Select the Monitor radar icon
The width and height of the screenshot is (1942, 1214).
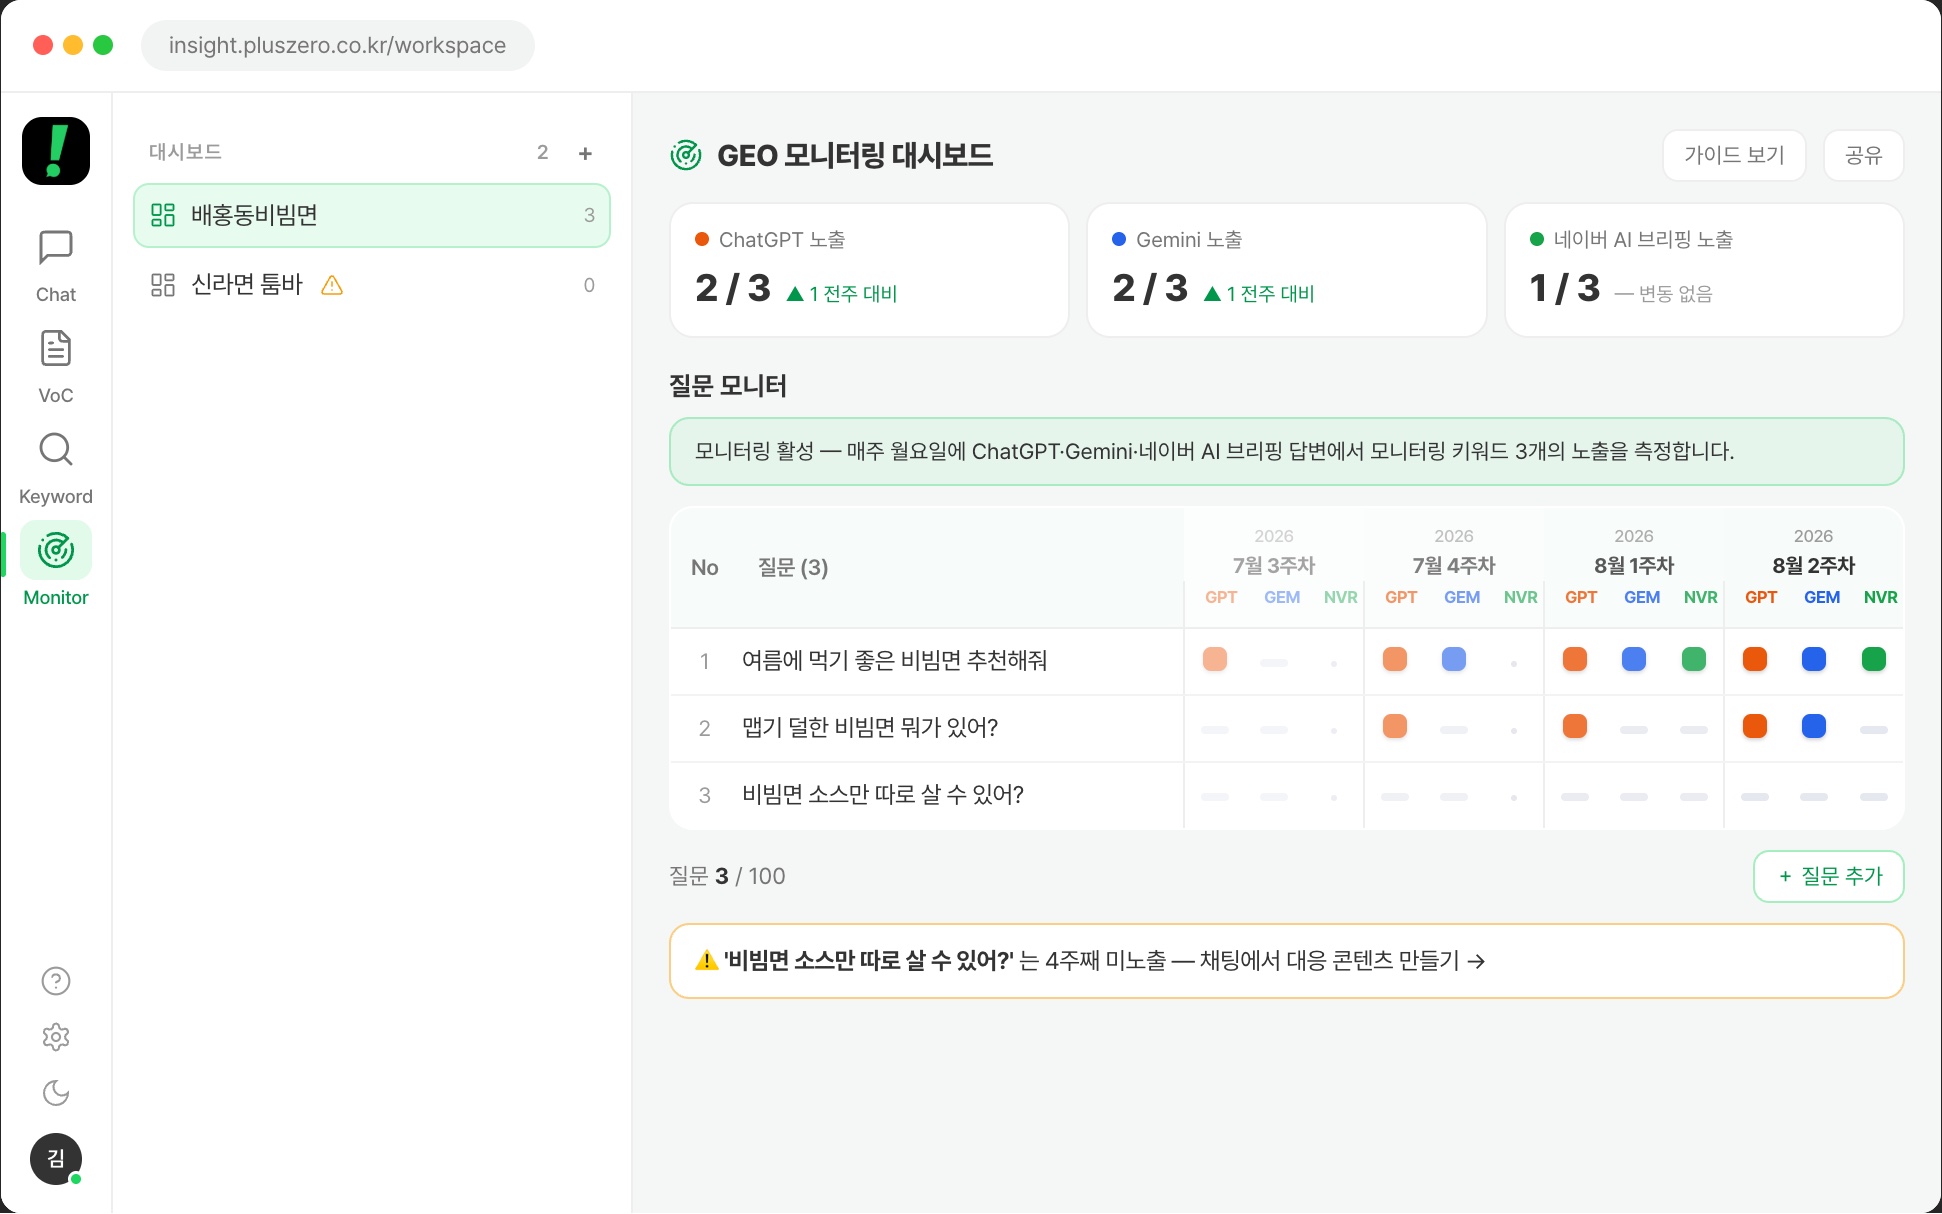coord(56,550)
